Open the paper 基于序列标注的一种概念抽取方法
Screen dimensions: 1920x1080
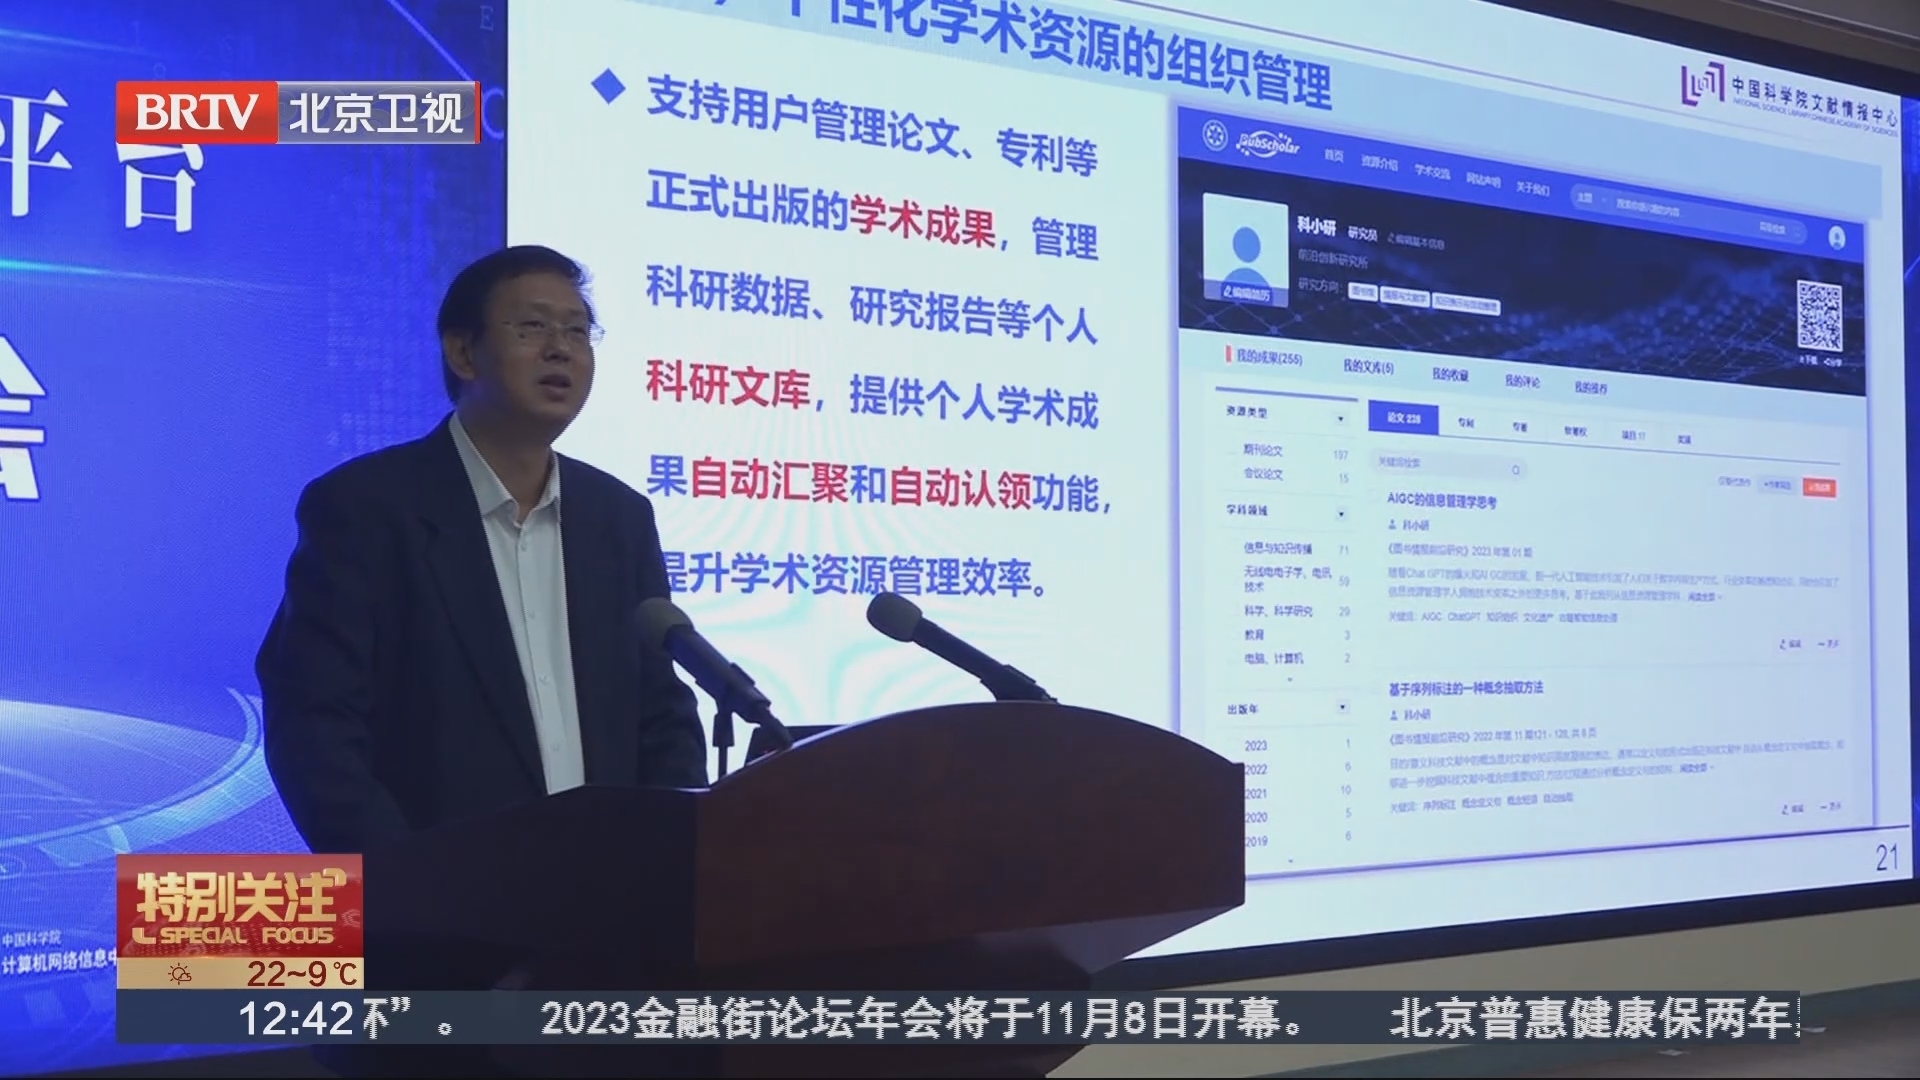pyautogui.click(x=1465, y=688)
